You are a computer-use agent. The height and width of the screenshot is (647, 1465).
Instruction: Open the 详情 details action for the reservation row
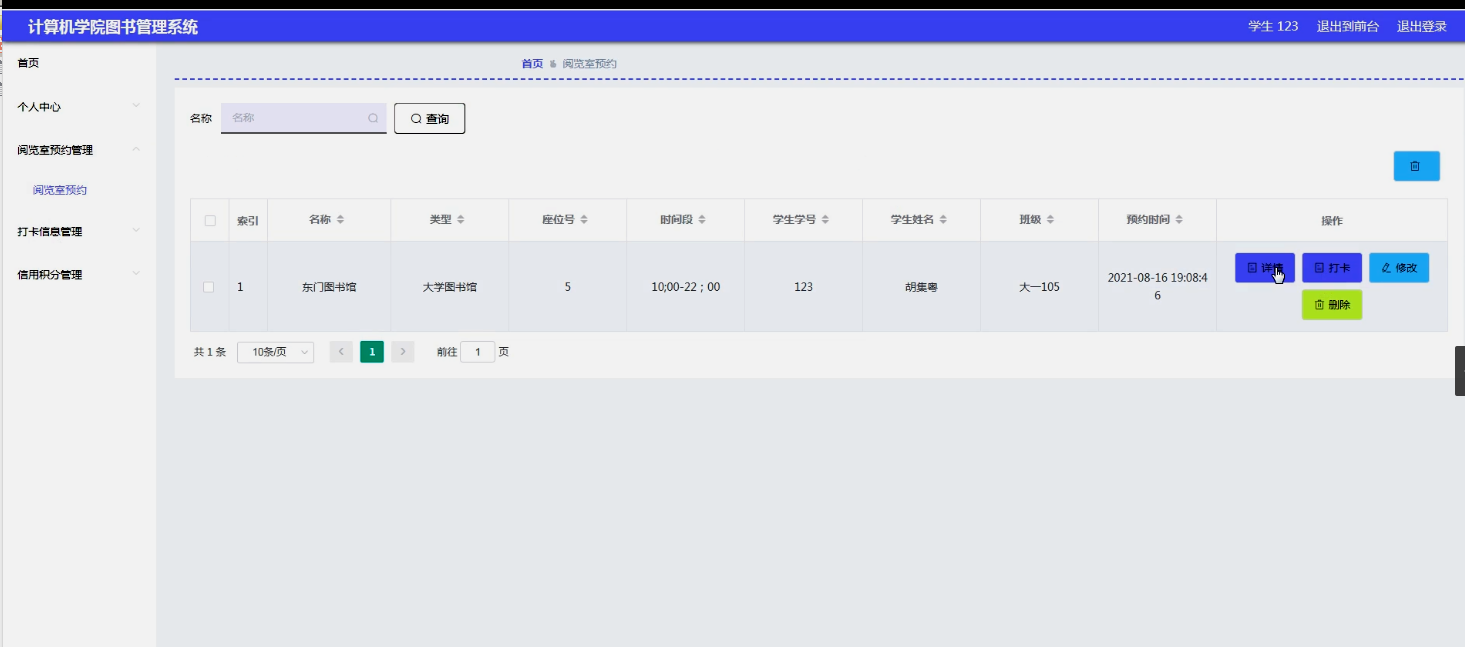pyautogui.click(x=1263, y=267)
